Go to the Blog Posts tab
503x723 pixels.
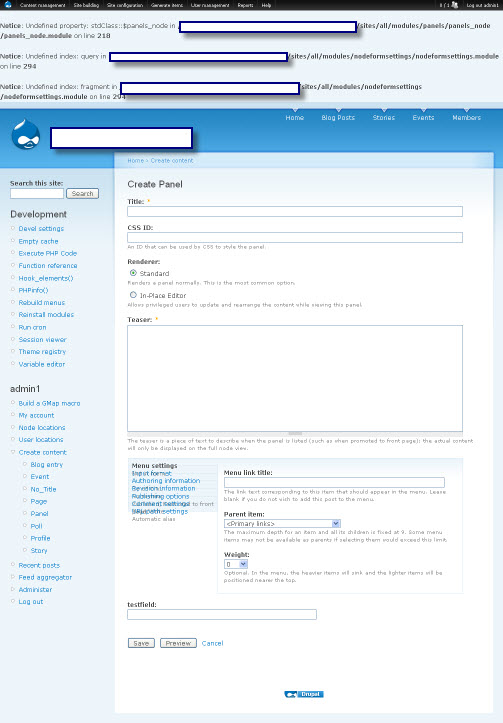pos(338,118)
